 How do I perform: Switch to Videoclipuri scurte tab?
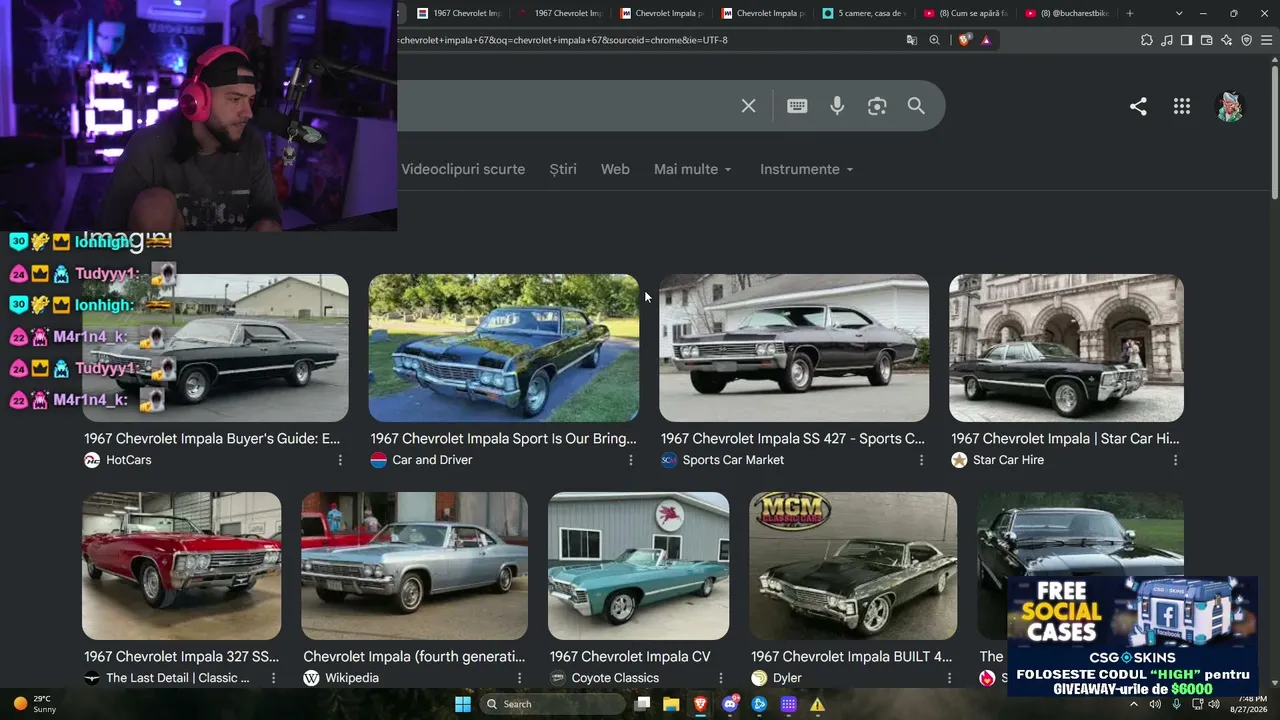[x=463, y=169]
